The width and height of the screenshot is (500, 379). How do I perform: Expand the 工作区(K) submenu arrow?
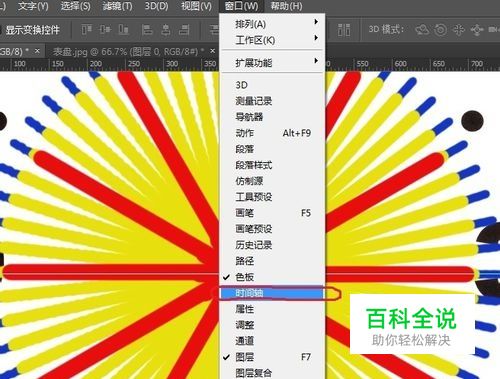pyautogui.click(x=316, y=38)
